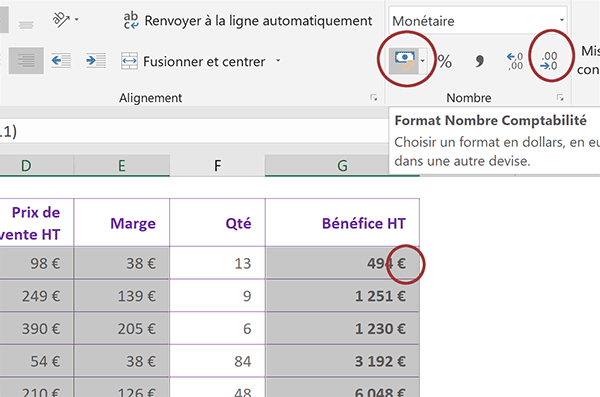Reduce decimal places icon
The height and width of the screenshot is (397, 600).
[549, 61]
